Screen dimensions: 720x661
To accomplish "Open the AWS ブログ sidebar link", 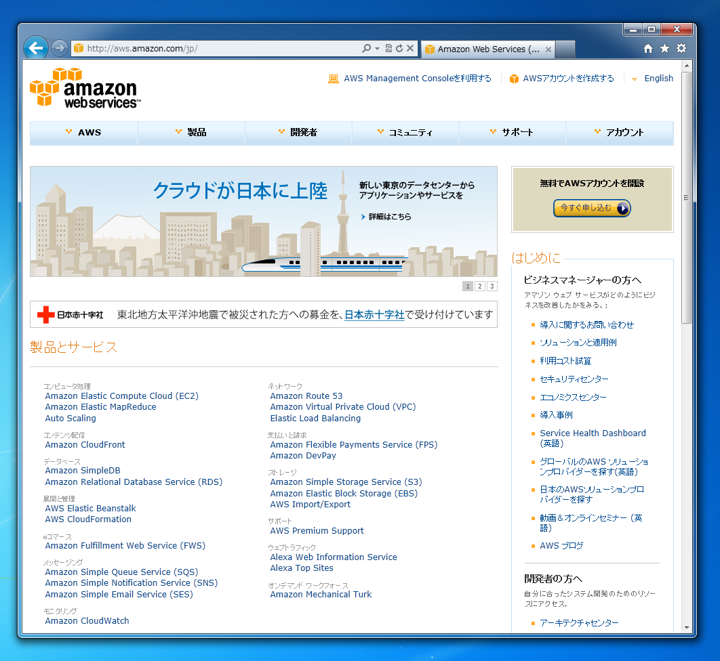I will (562, 546).
